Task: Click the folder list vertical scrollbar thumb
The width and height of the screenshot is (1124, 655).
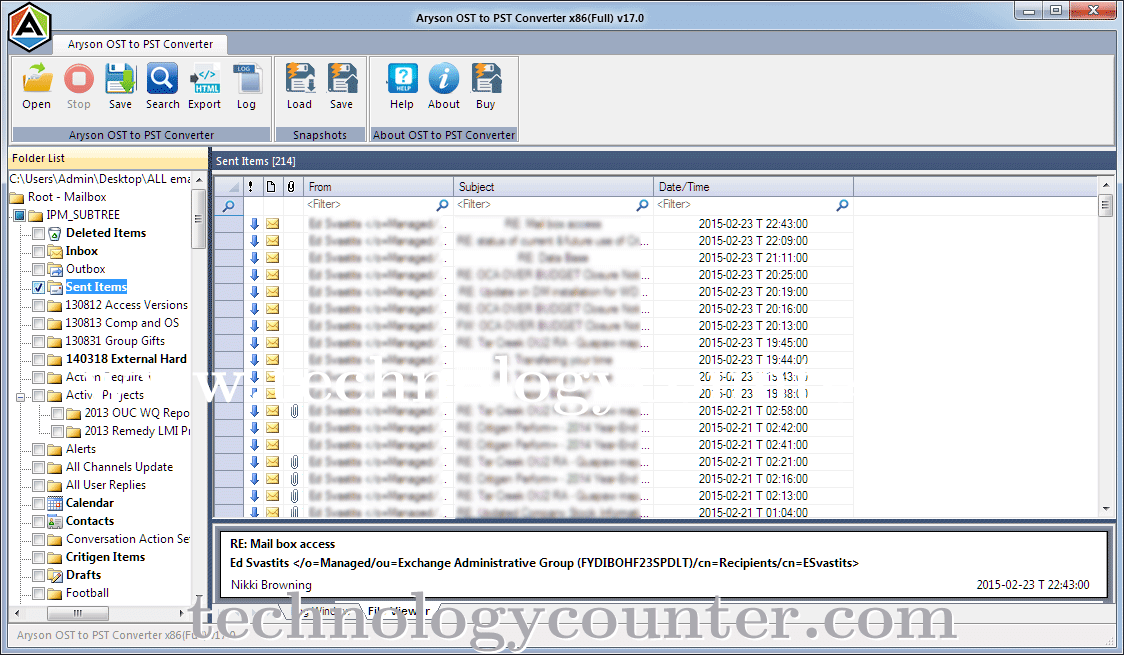Action: (x=199, y=218)
